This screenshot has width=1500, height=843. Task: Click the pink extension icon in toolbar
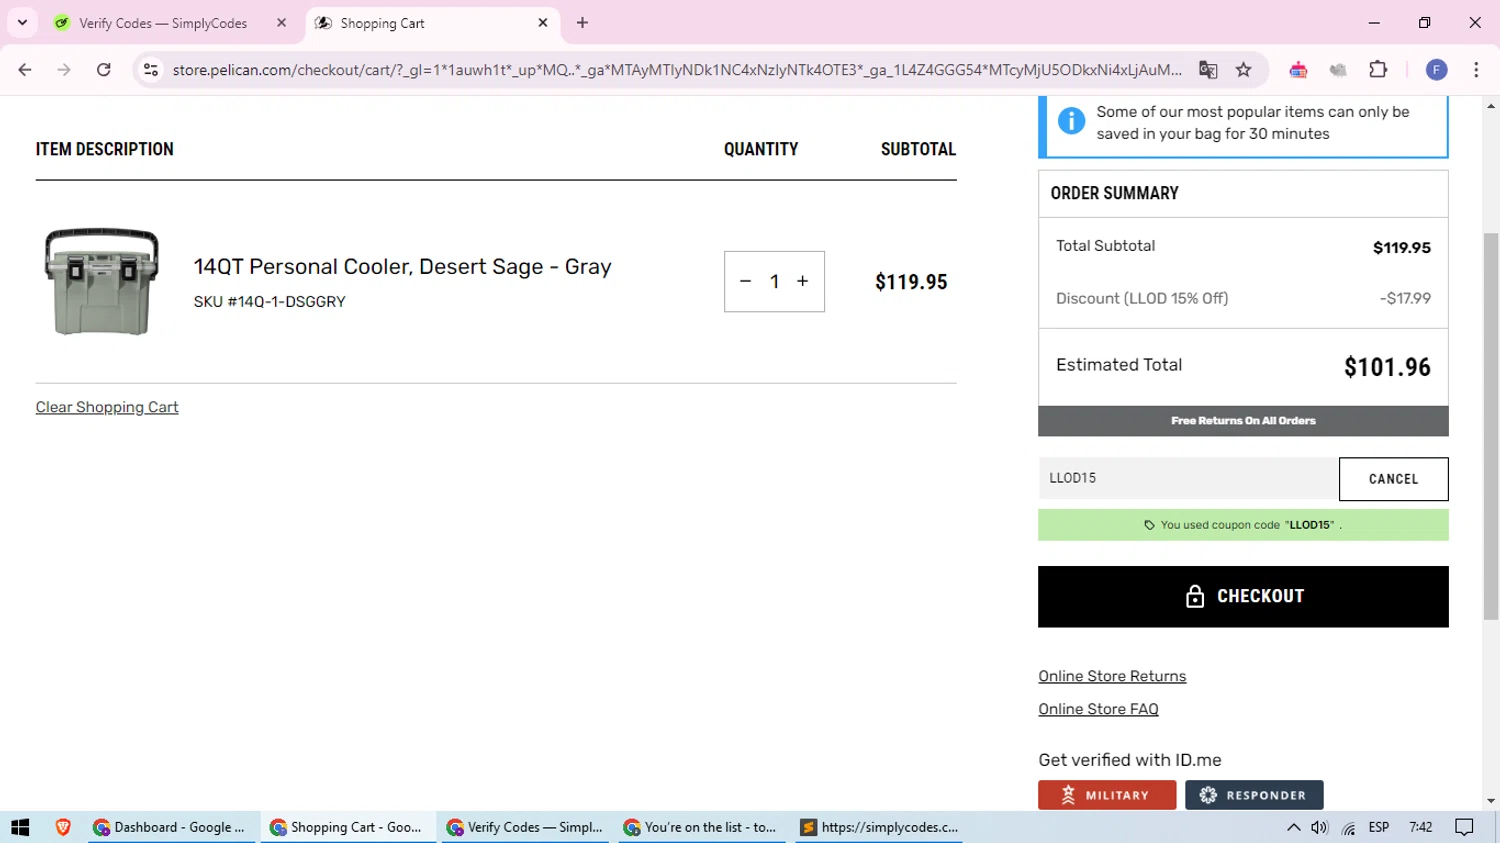click(1298, 70)
